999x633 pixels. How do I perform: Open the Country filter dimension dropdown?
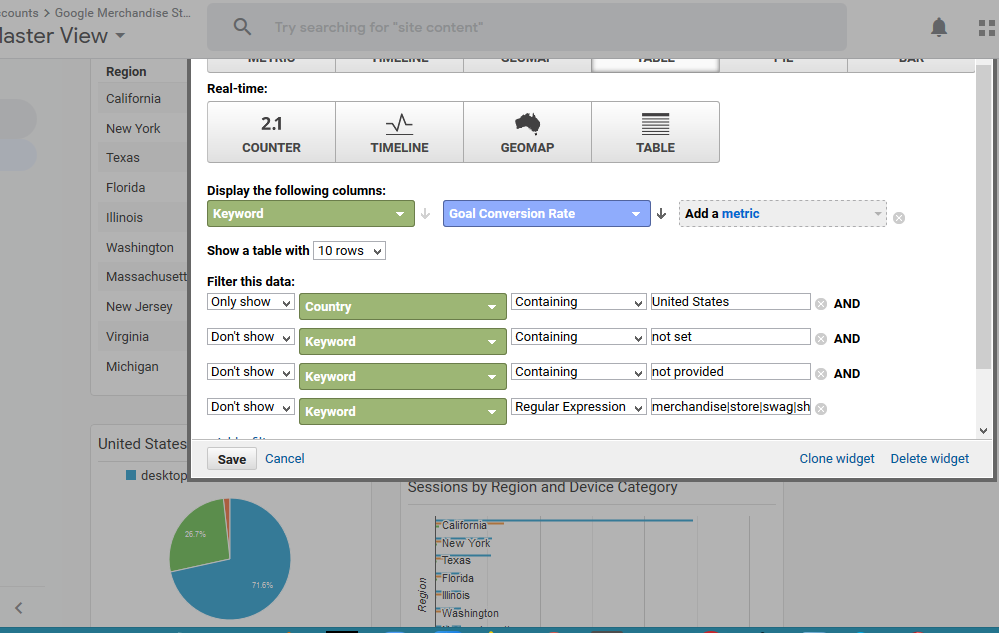click(x=403, y=306)
